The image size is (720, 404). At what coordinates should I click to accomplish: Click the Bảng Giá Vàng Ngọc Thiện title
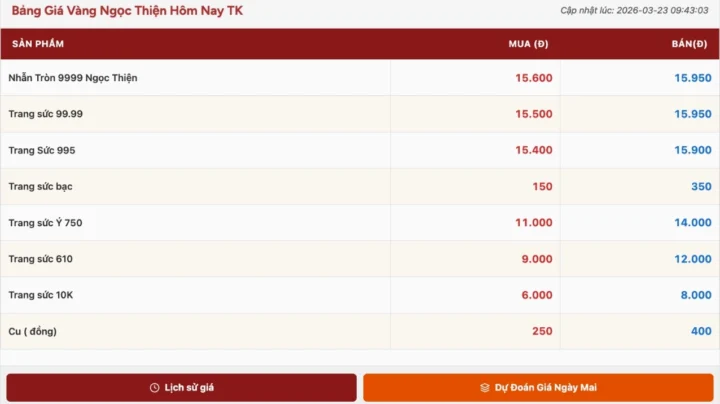coord(127,11)
